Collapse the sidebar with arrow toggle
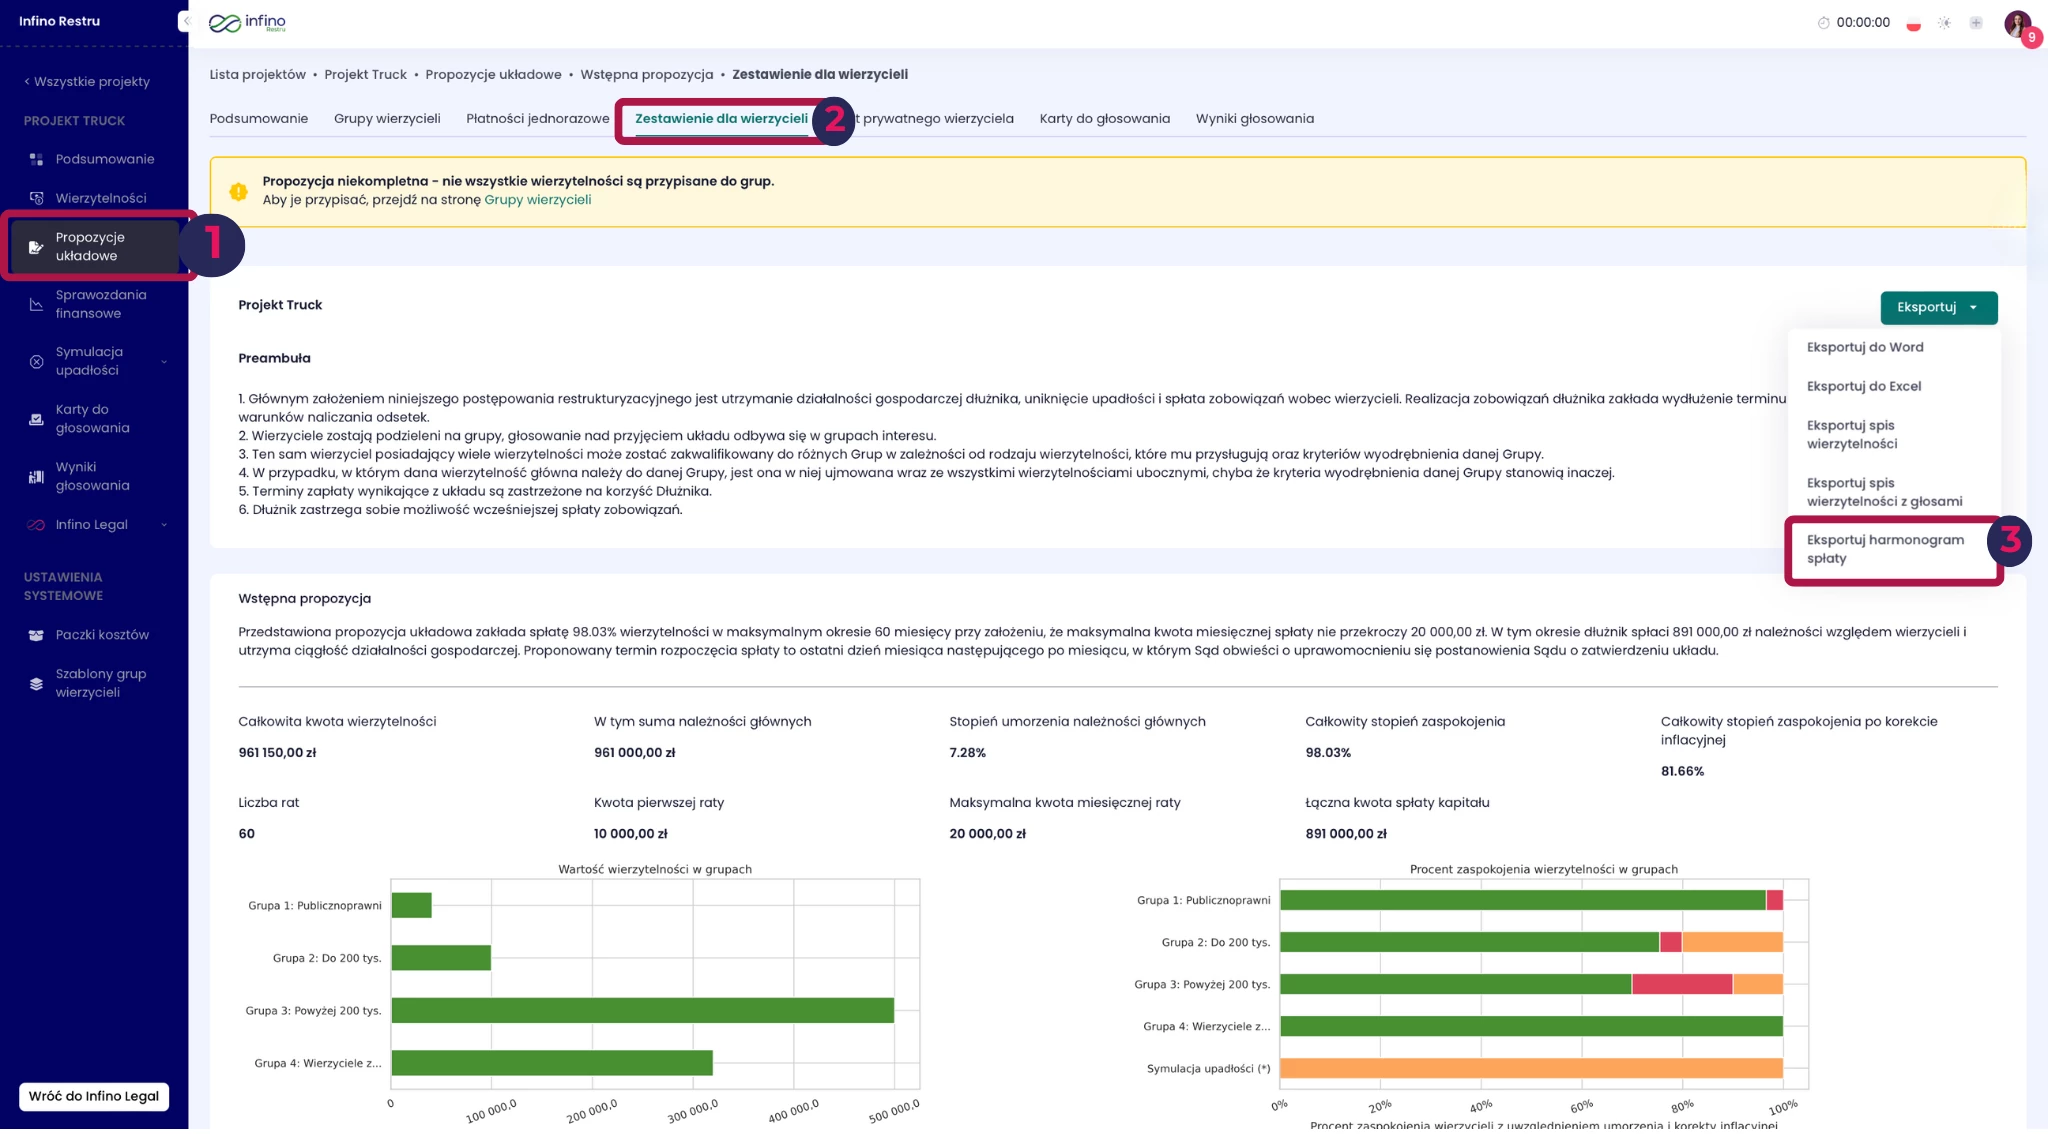The height and width of the screenshot is (1134, 2048). [x=185, y=21]
